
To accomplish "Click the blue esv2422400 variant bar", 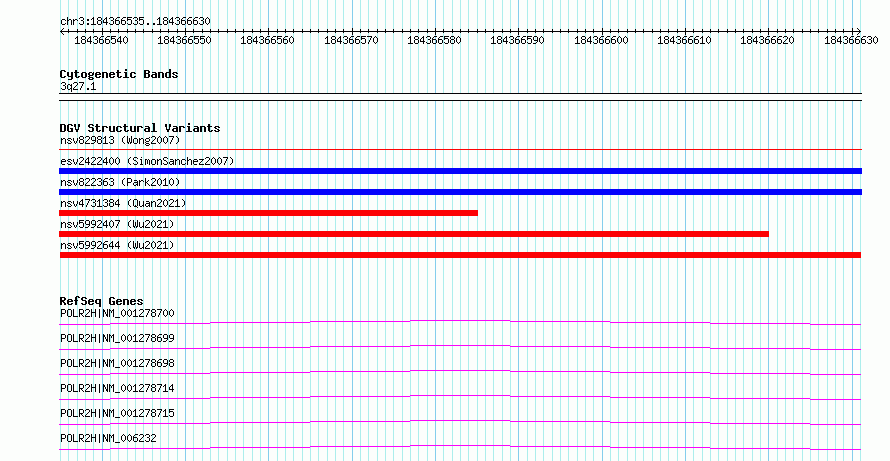I will click(x=460, y=171).
